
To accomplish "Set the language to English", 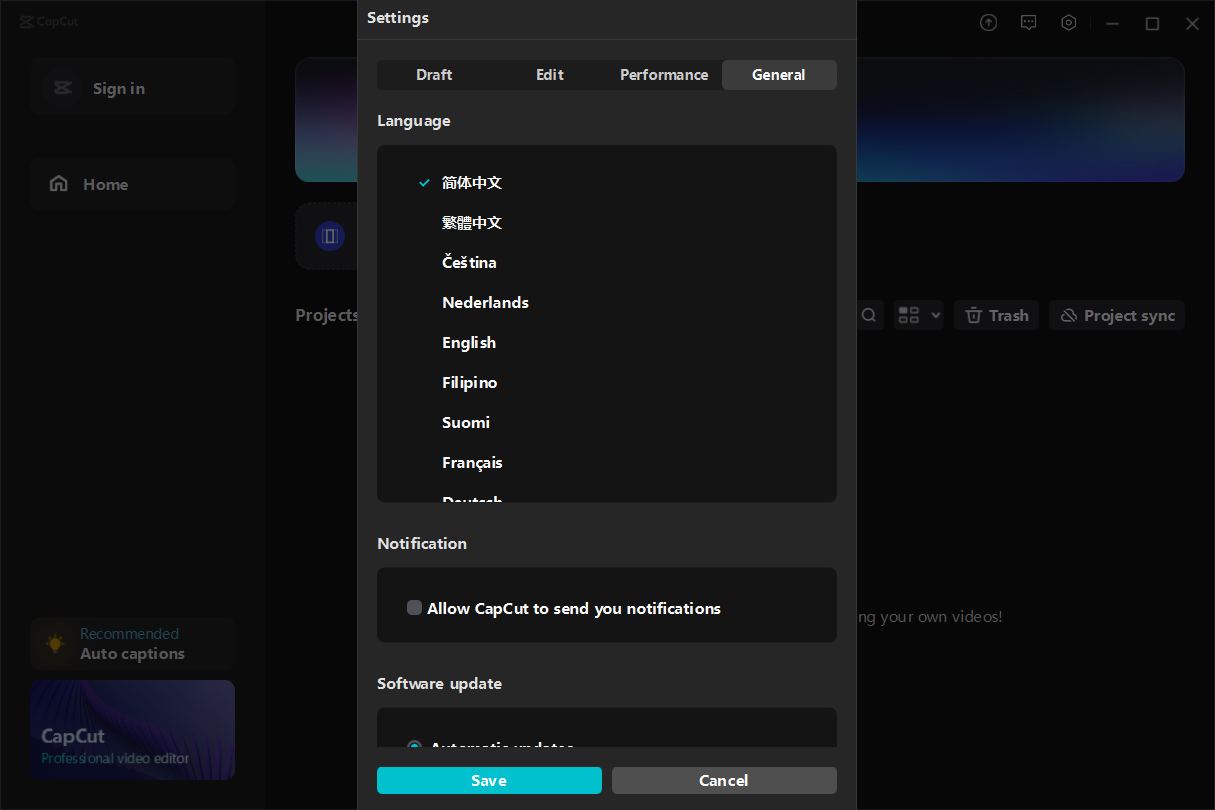I will [469, 343].
